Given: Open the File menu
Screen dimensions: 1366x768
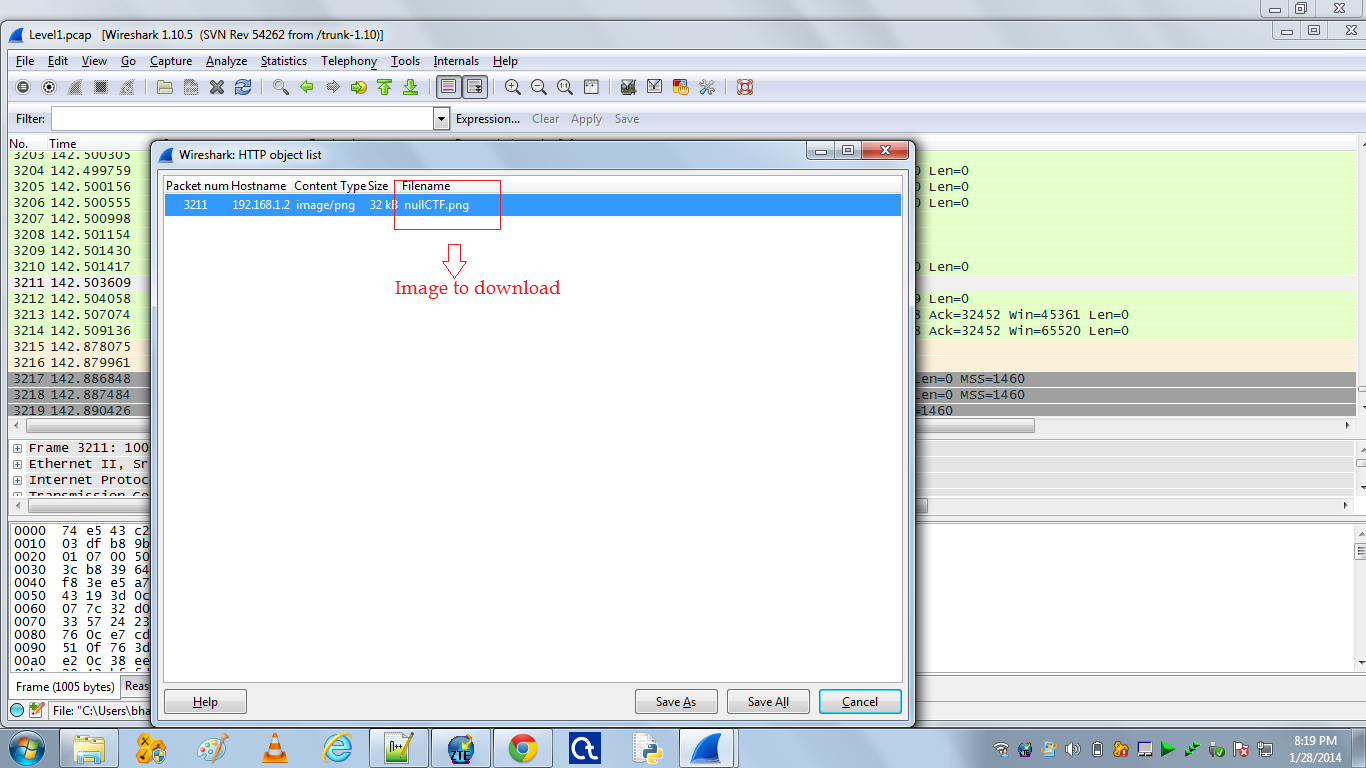Looking at the screenshot, I should (x=25, y=61).
